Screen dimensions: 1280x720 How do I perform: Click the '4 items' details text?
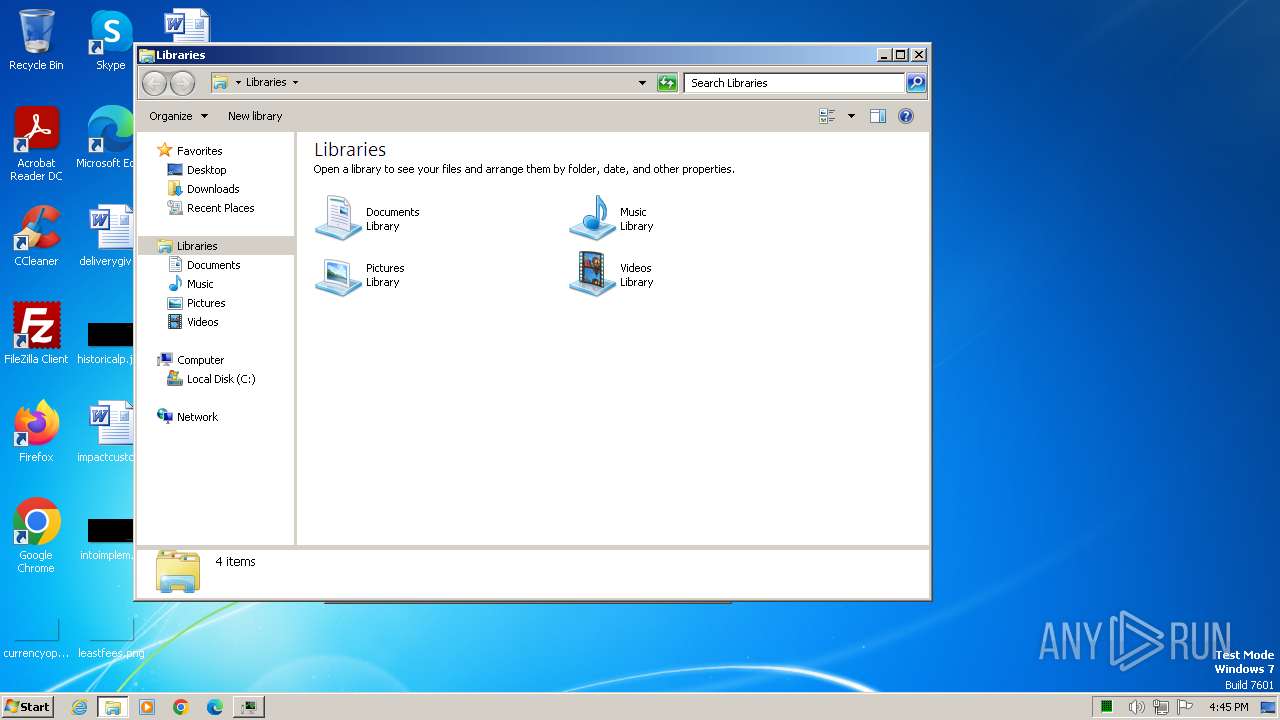pyautogui.click(x=236, y=562)
